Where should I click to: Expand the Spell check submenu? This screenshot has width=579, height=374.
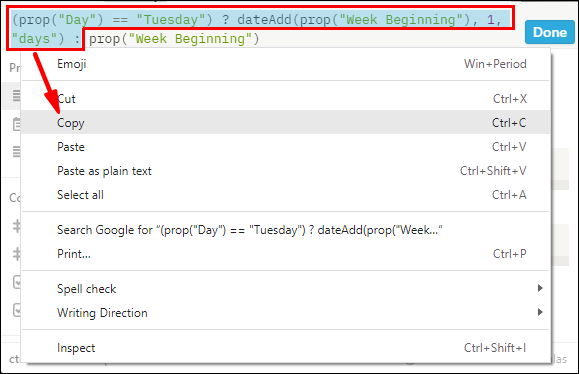click(285, 288)
